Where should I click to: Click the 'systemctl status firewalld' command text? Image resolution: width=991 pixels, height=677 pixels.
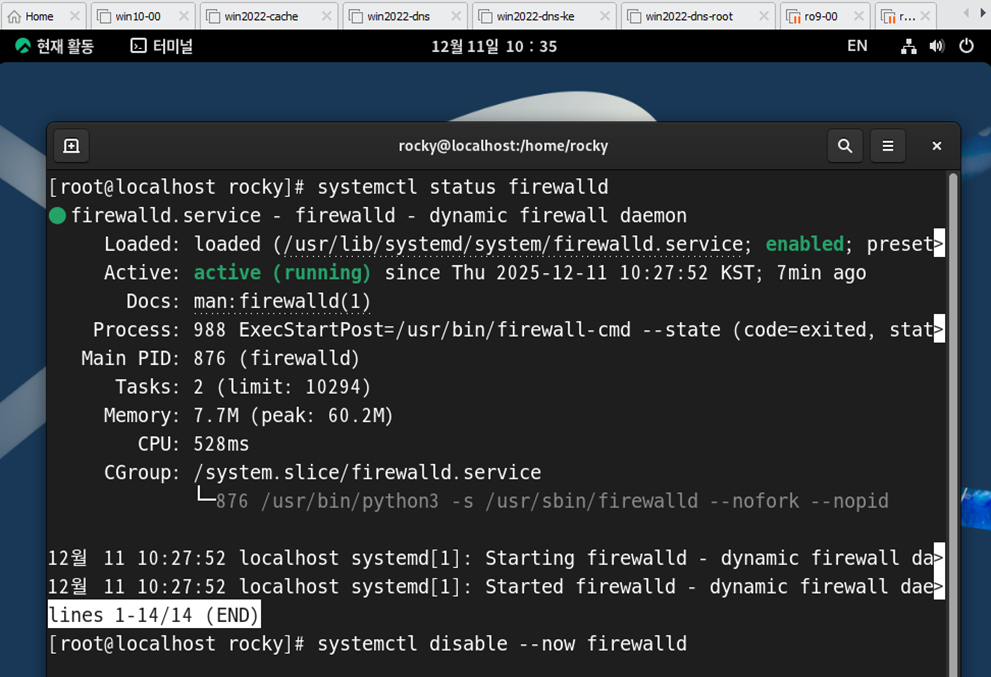[463, 187]
